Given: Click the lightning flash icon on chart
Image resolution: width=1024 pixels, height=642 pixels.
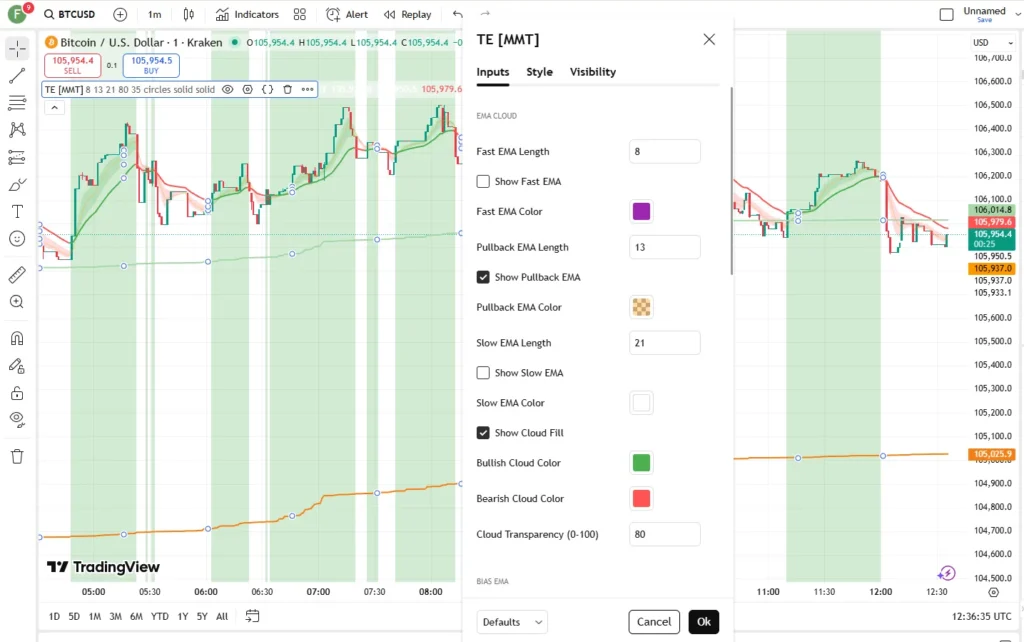Looking at the screenshot, I should (x=946, y=573).
